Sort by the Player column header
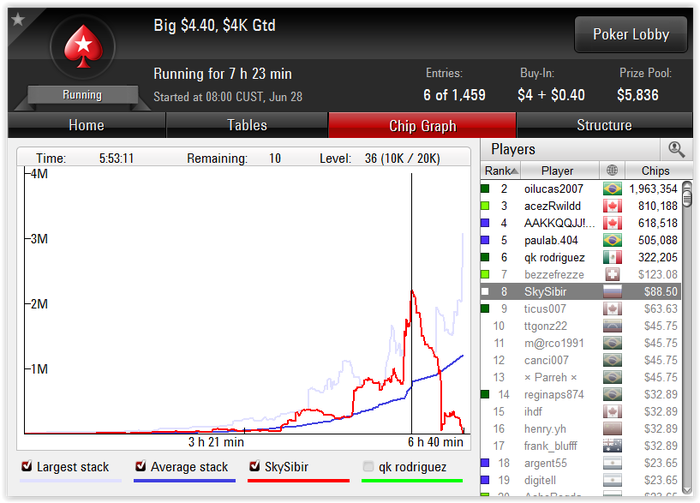 [x=559, y=171]
